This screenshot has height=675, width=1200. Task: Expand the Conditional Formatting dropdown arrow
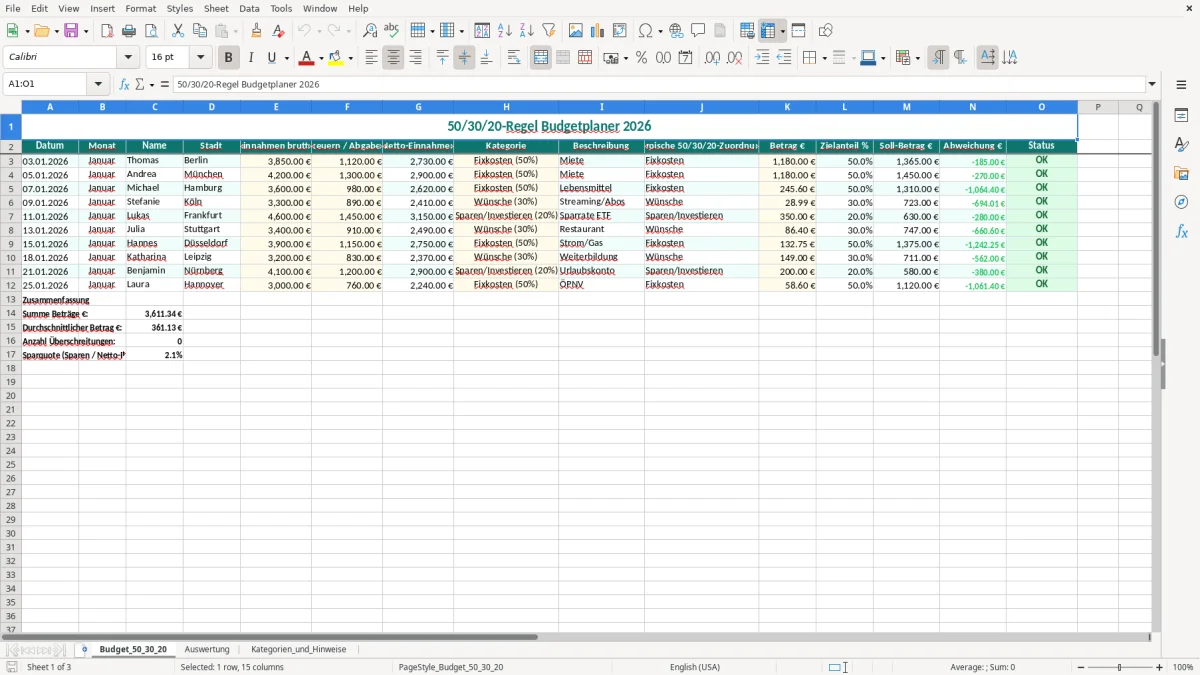(917, 58)
